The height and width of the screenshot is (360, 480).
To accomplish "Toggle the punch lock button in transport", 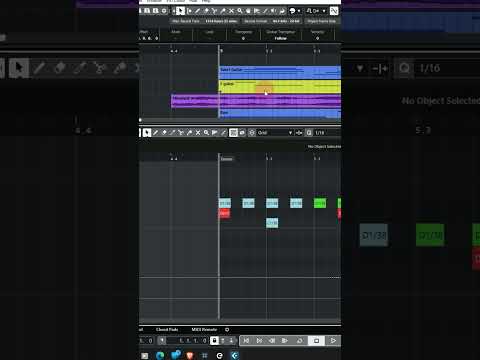I will coord(214,341).
